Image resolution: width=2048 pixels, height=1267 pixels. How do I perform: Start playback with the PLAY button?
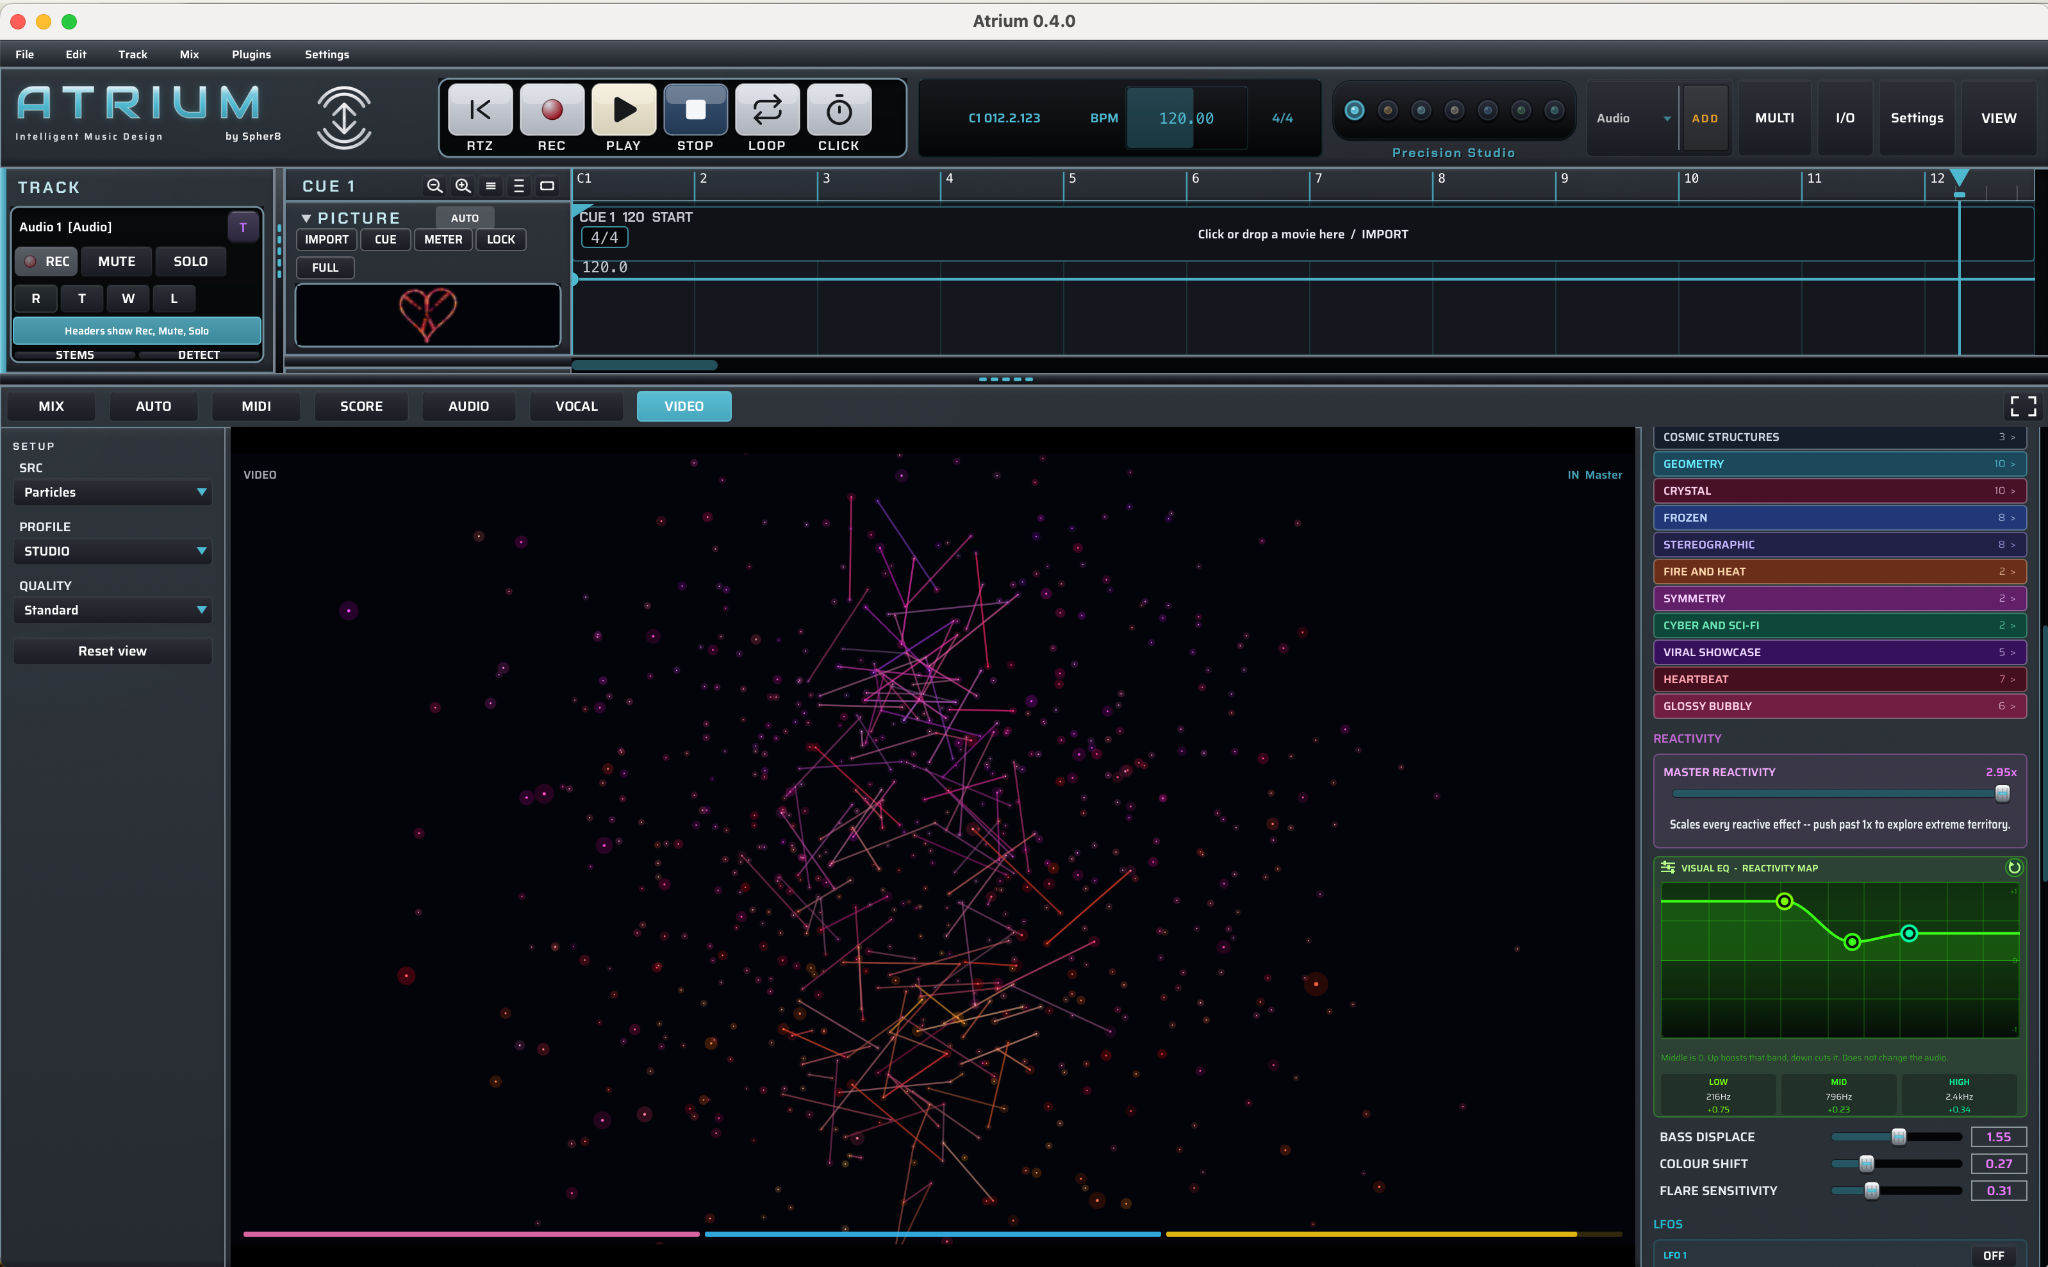pyautogui.click(x=624, y=110)
